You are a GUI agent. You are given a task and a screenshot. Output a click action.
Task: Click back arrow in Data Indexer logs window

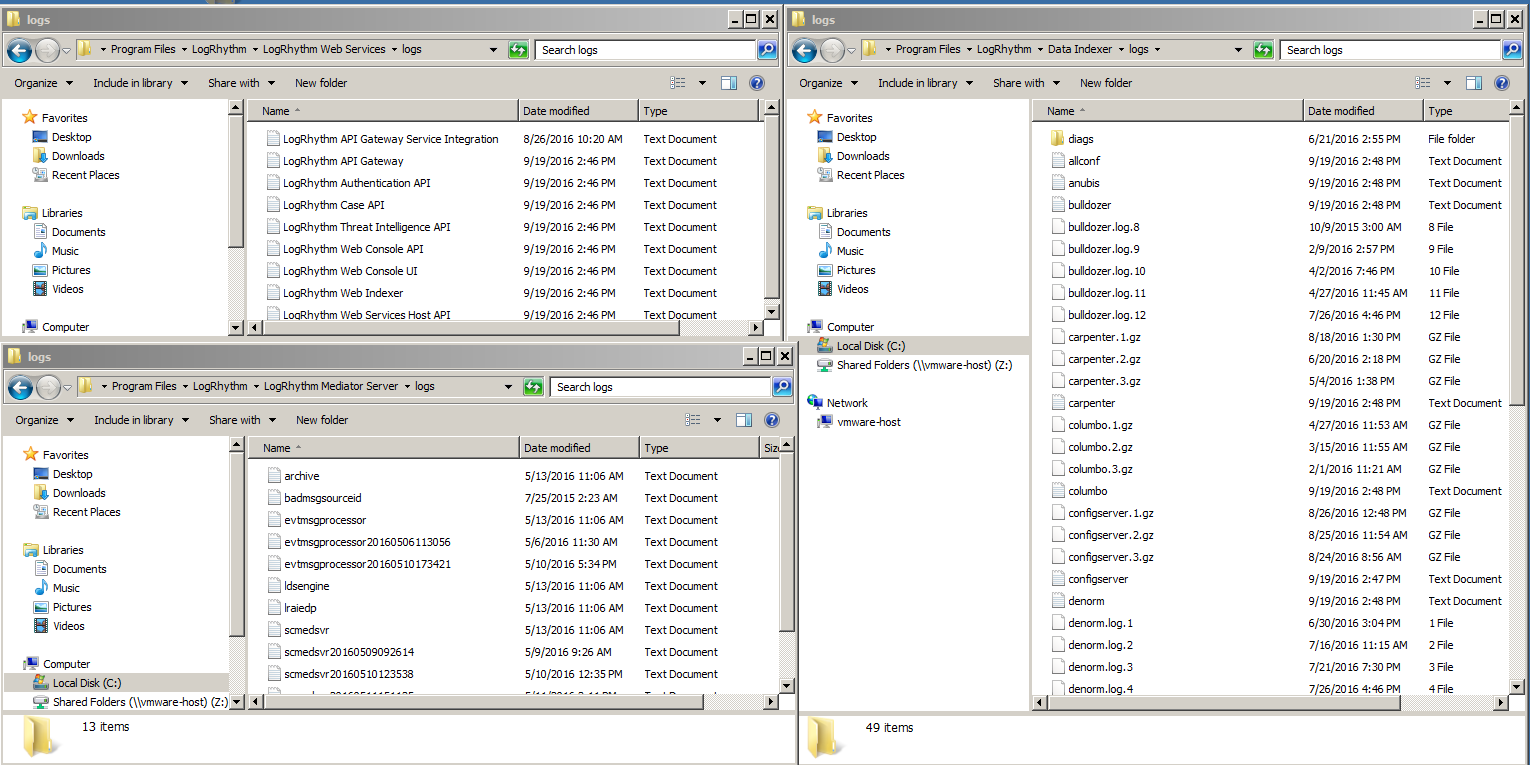804,49
